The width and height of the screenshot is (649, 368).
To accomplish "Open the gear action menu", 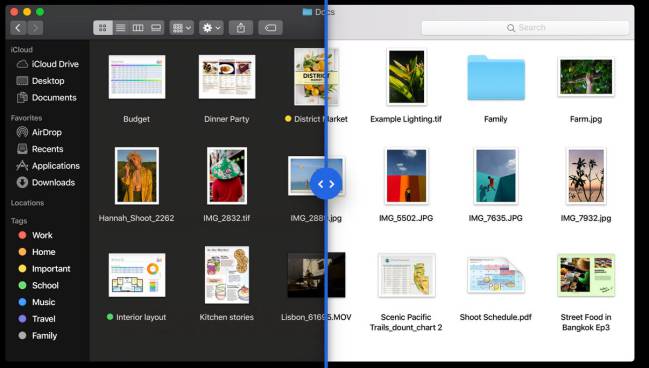I will (211, 28).
